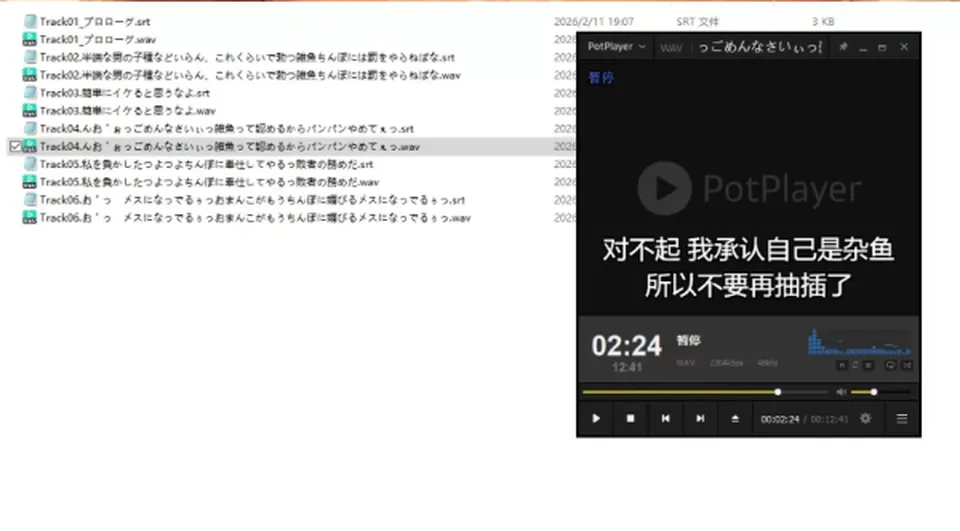Select the Track06 .srt file name
The height and width of the screenshot is (531, 960).
coord(252,200)
